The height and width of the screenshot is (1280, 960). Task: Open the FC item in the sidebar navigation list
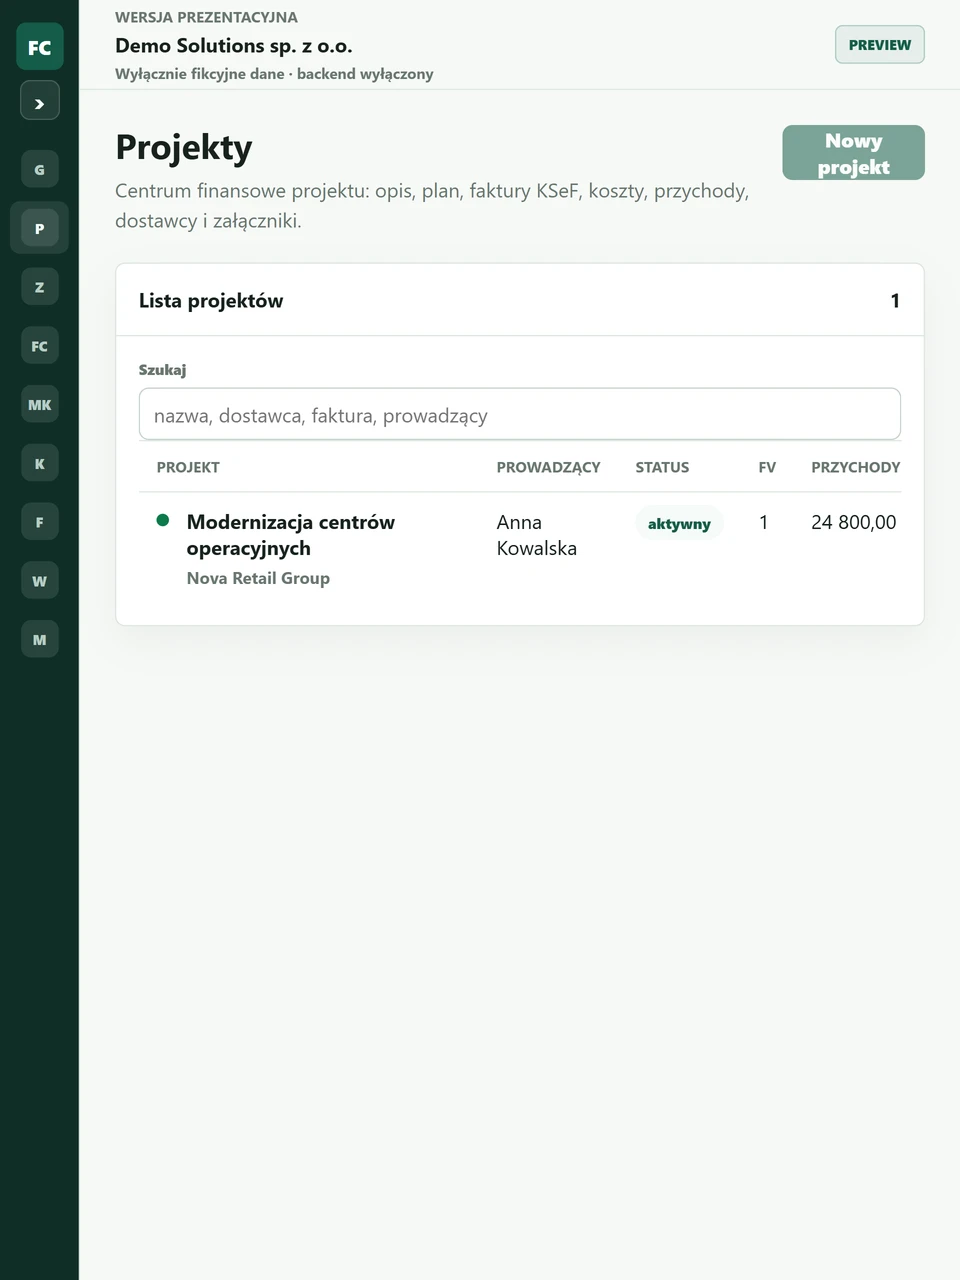coord(40,346)
